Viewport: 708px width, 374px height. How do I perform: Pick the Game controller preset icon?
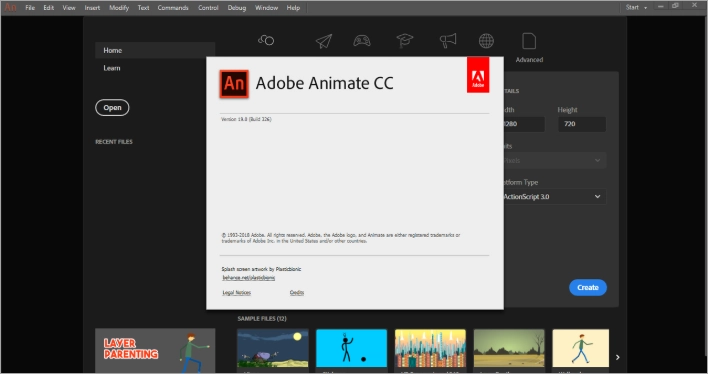(362, 41)
